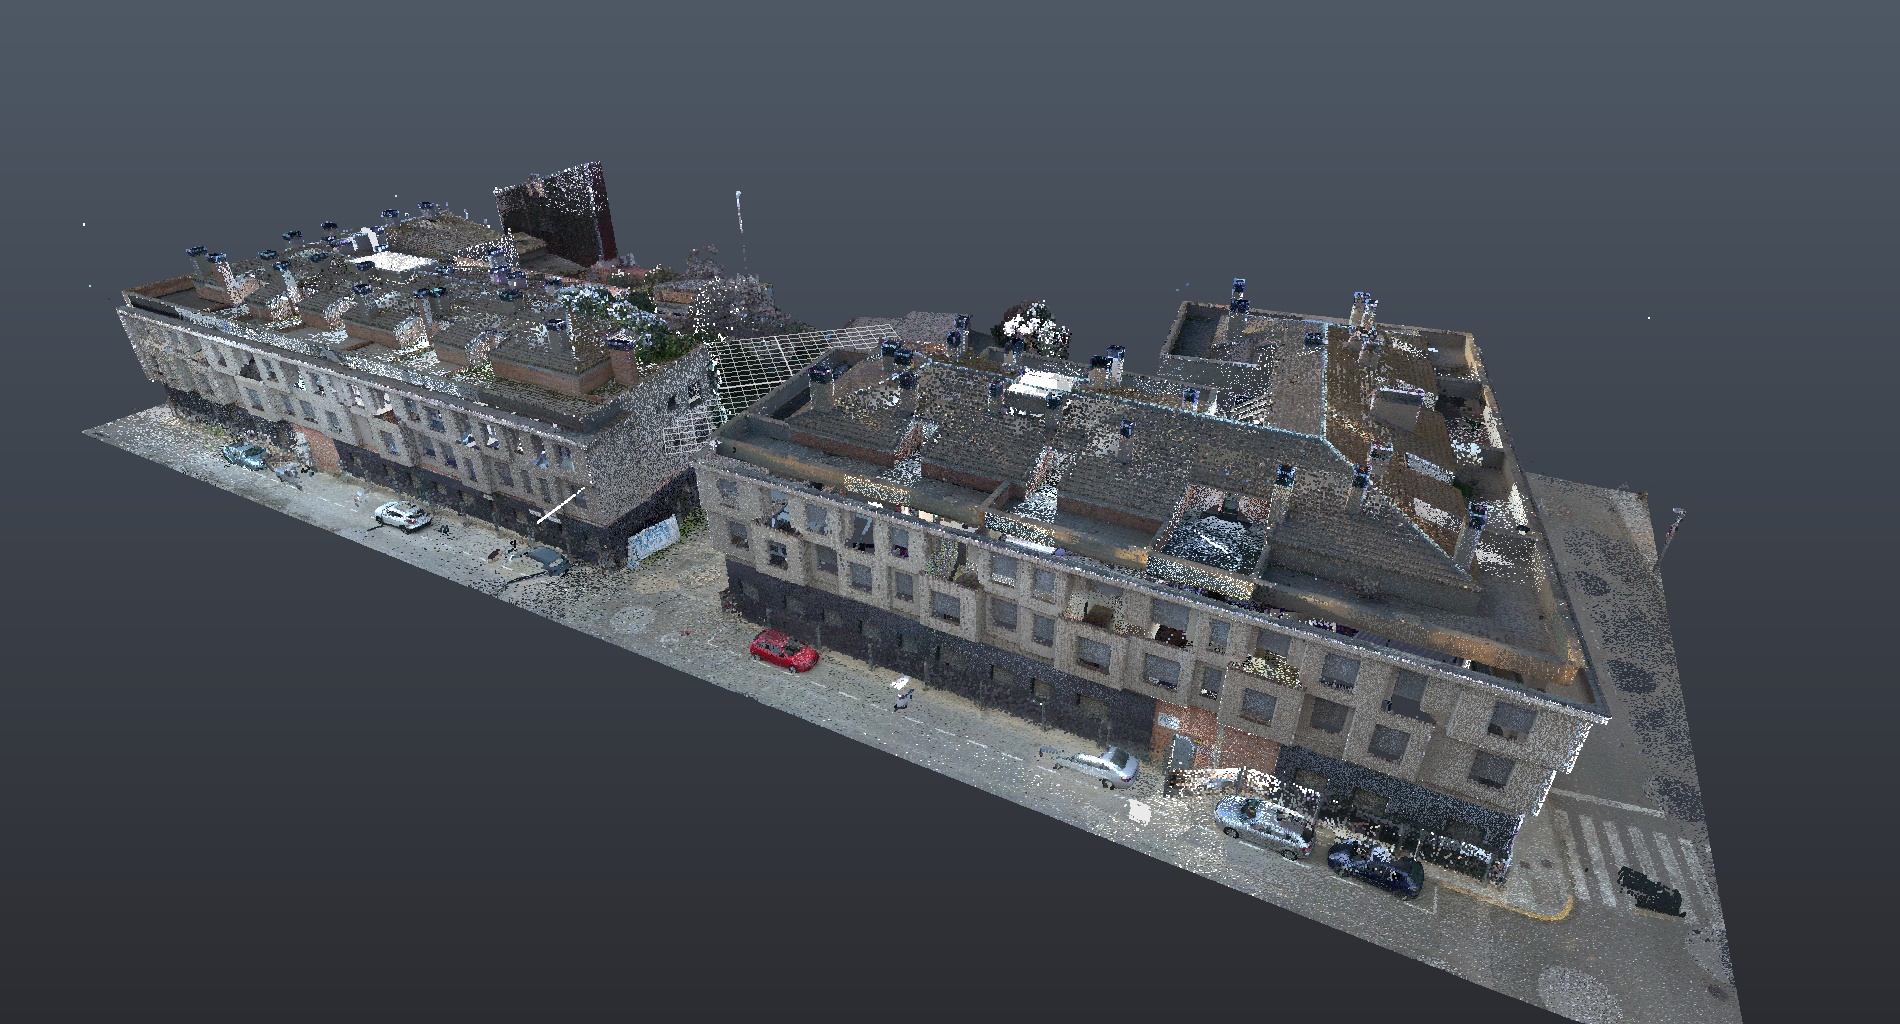Image resolution: width=1900 pixels, height=1024 pixels.
Task: Select the silver car by the brick entrance
Action: click(1098, 766)
